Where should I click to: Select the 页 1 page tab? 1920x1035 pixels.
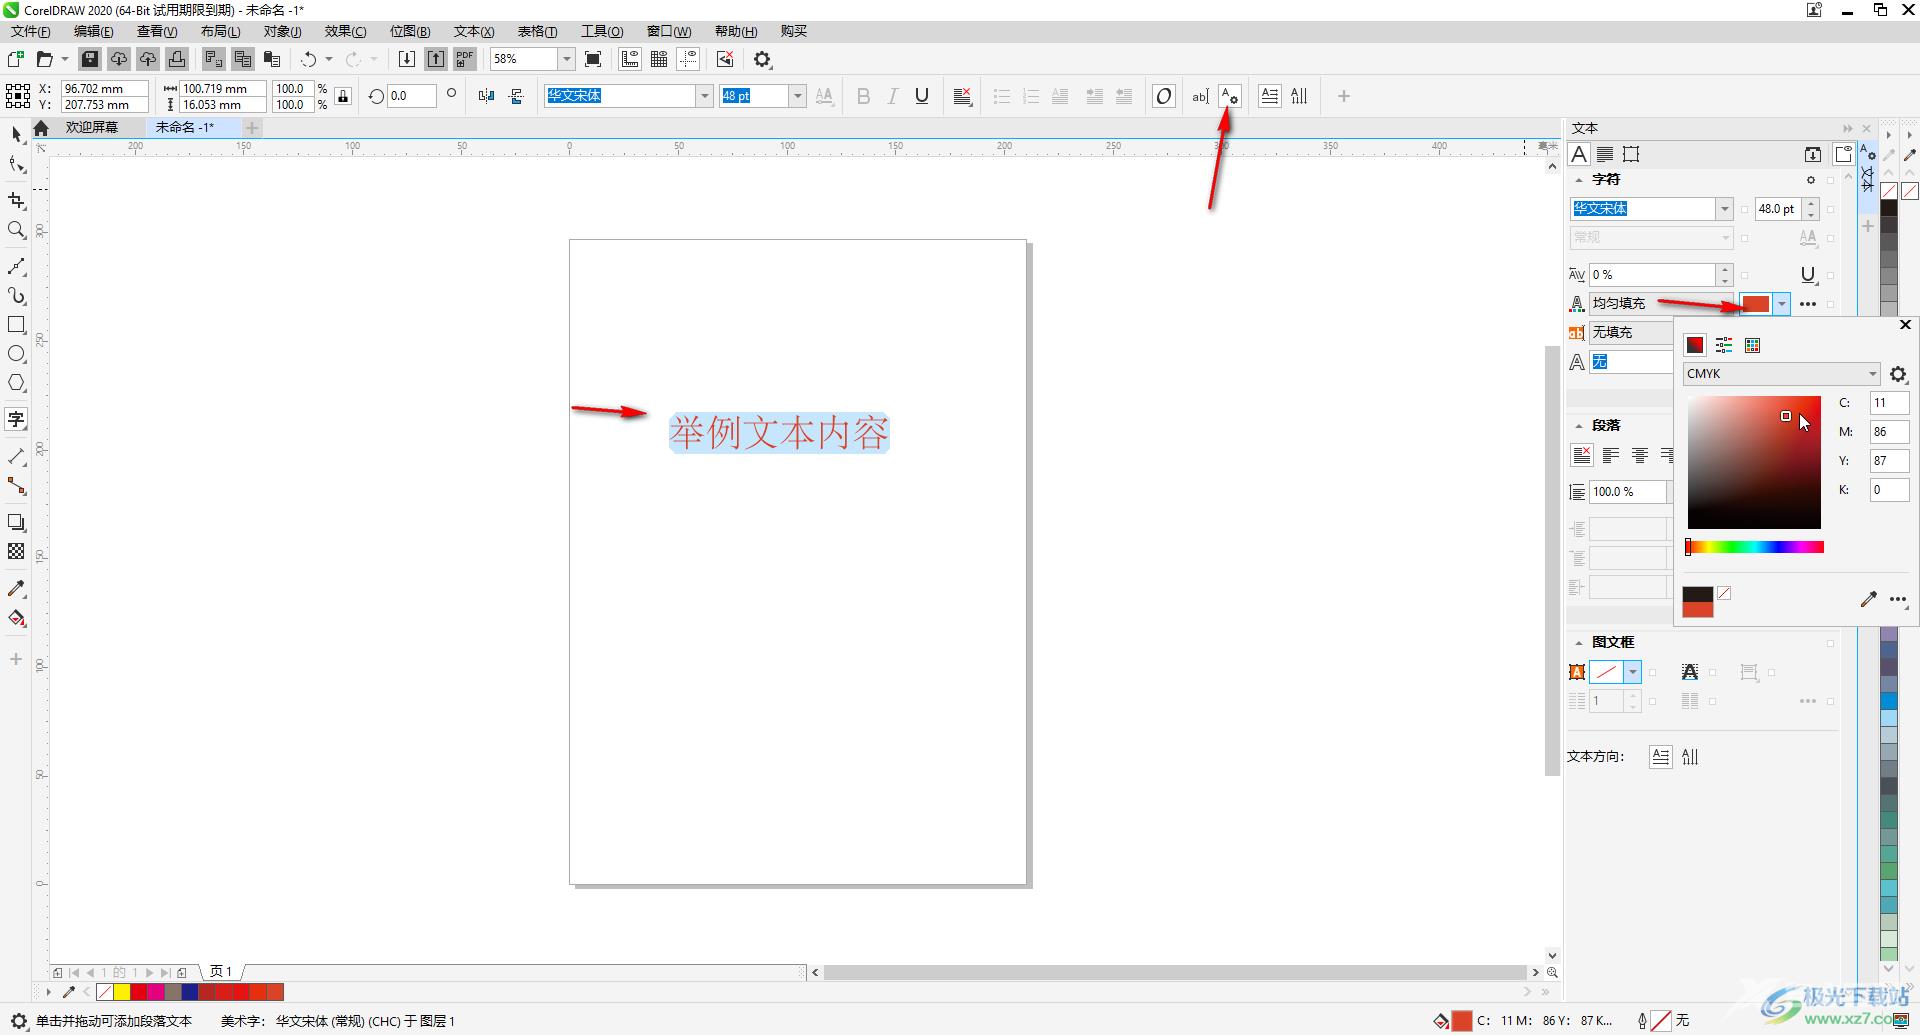[221, 971]
